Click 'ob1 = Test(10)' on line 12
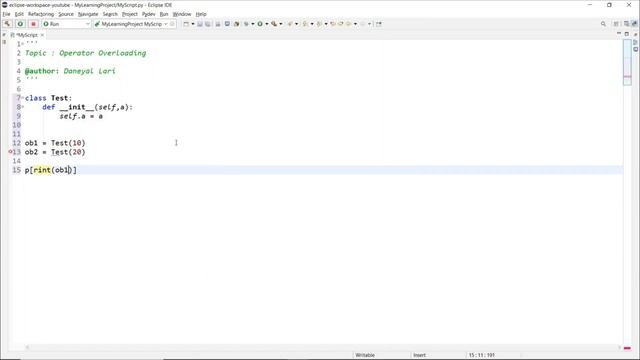This screenshot has width=640, height=360. coord(55,143)
